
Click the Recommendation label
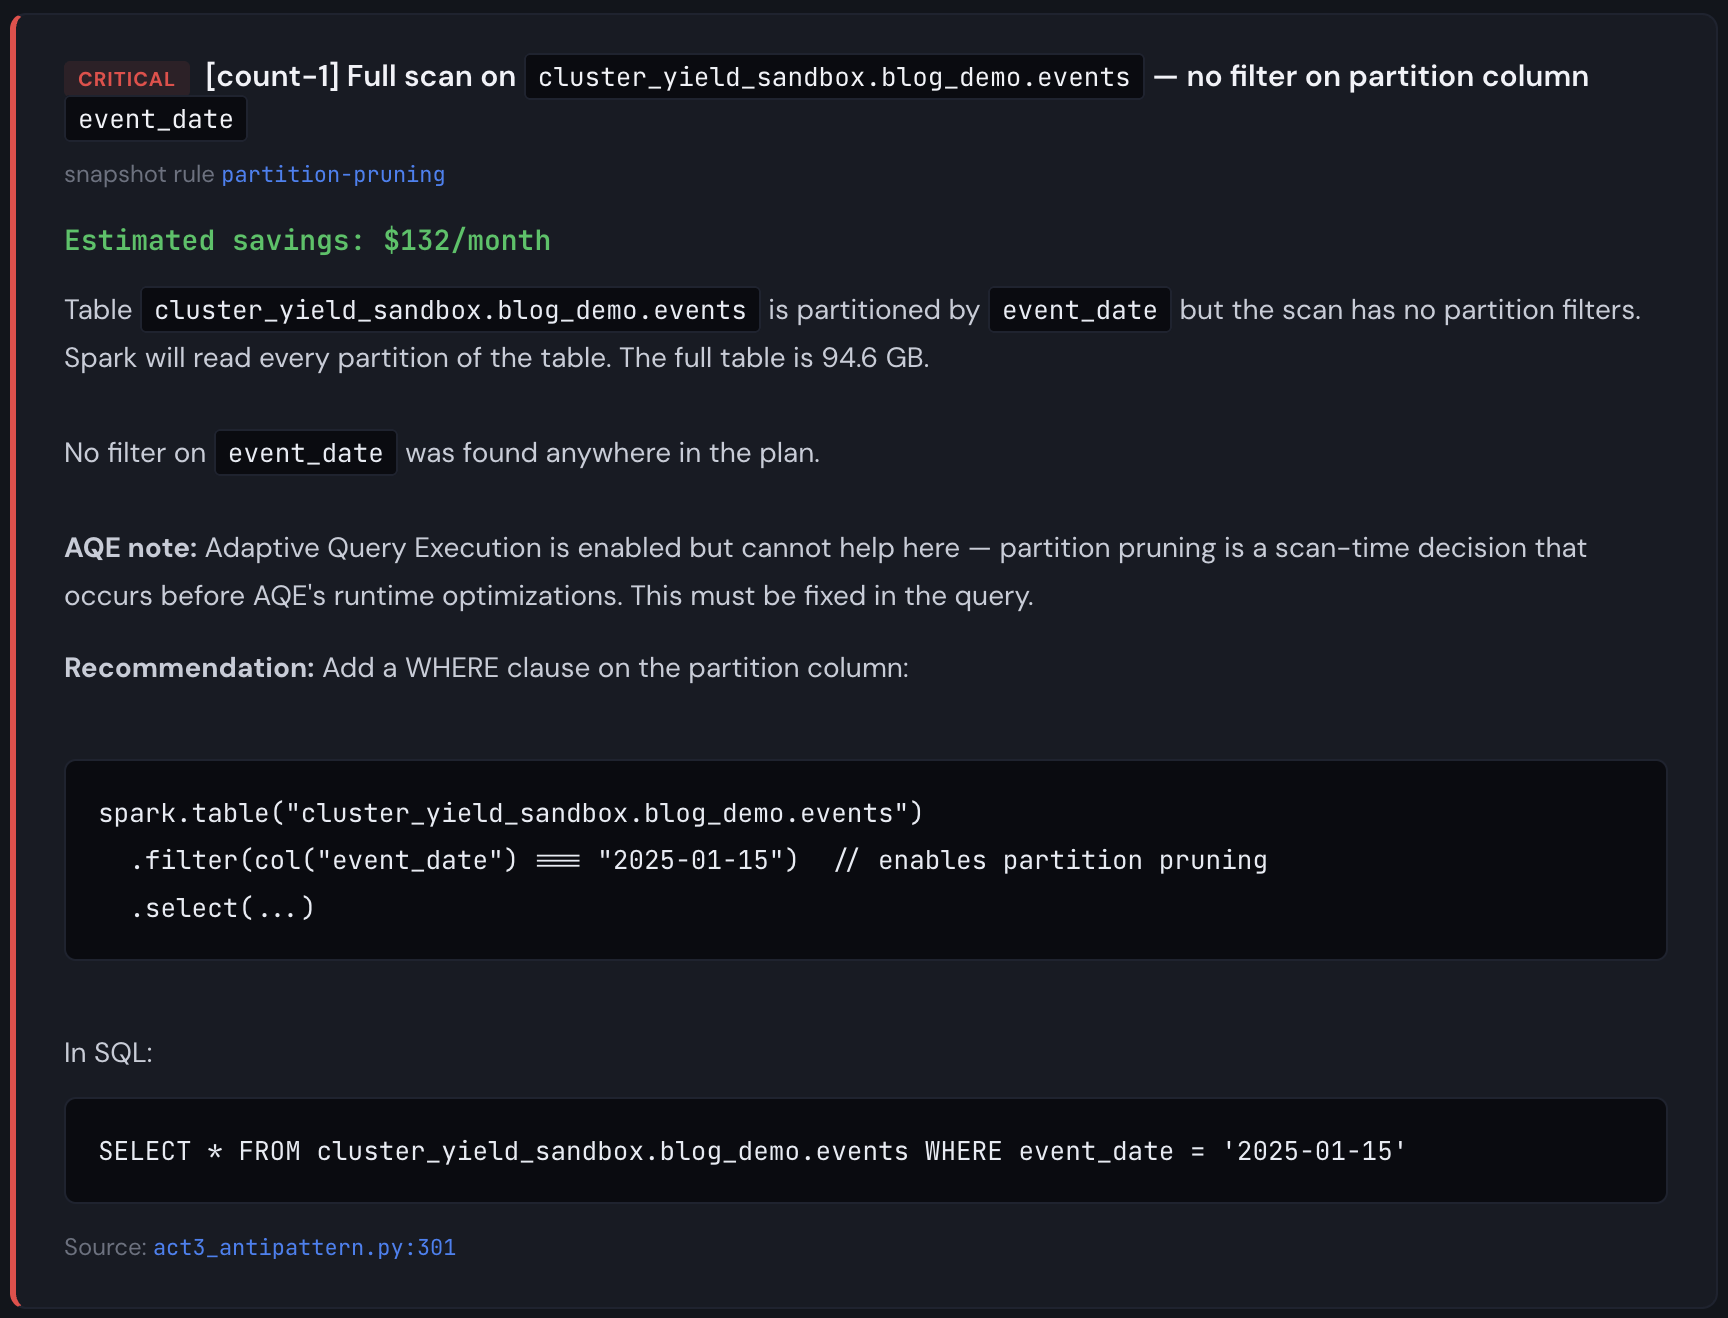[189, 668]
